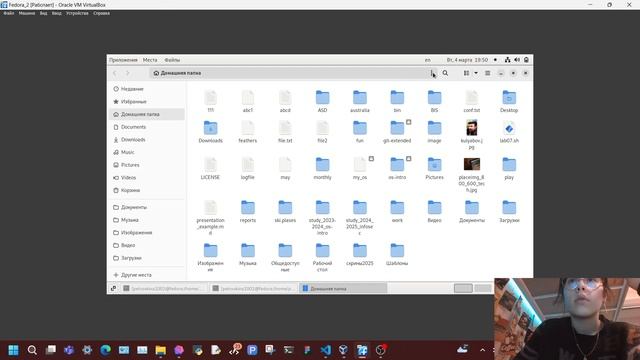Open Microsoft Edge from taskbar
640x360 pixels.
coord(106,350)
